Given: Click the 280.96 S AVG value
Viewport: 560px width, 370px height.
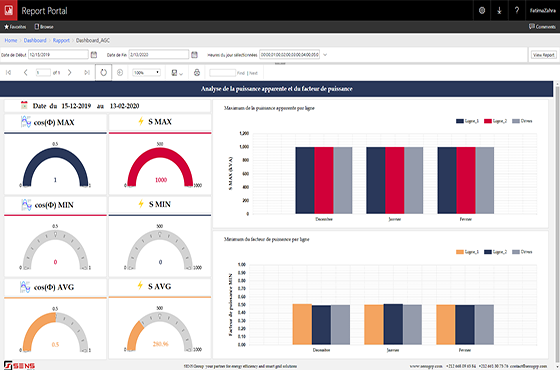Looking at the screenshot, I should click(160, 344).
